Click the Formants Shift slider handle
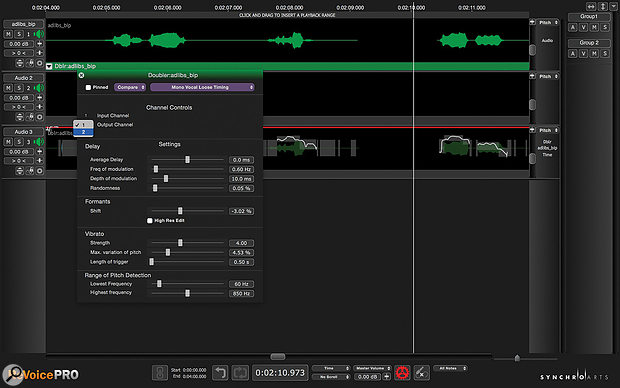Image resolution: width=620 pixels, height=388 pixels. [x=180, y=211]
